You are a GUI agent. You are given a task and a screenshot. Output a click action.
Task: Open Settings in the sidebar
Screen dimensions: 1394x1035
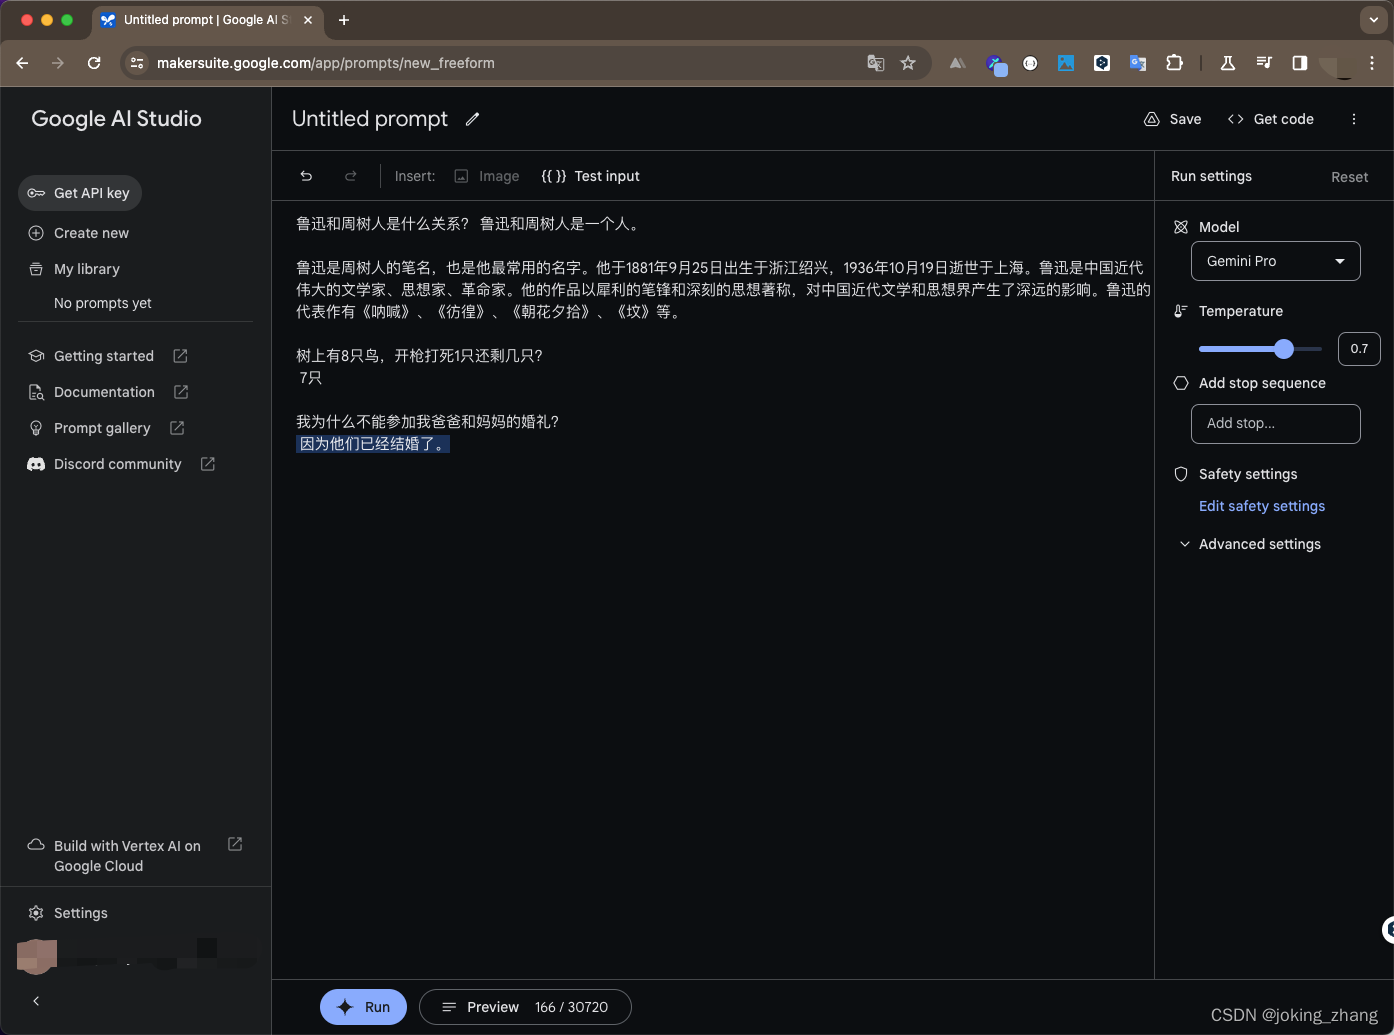(68, 913)
